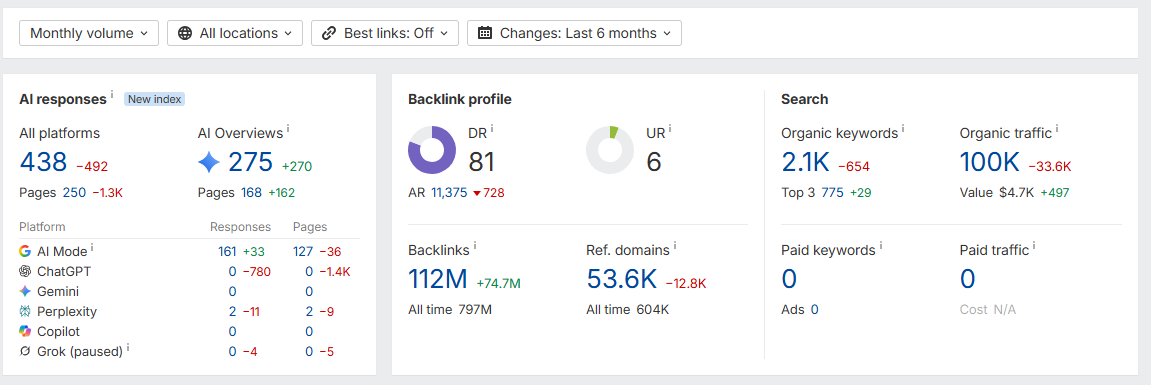Open Organic traffic value 100K
1151x385 pixels.
tap(990, 162)
